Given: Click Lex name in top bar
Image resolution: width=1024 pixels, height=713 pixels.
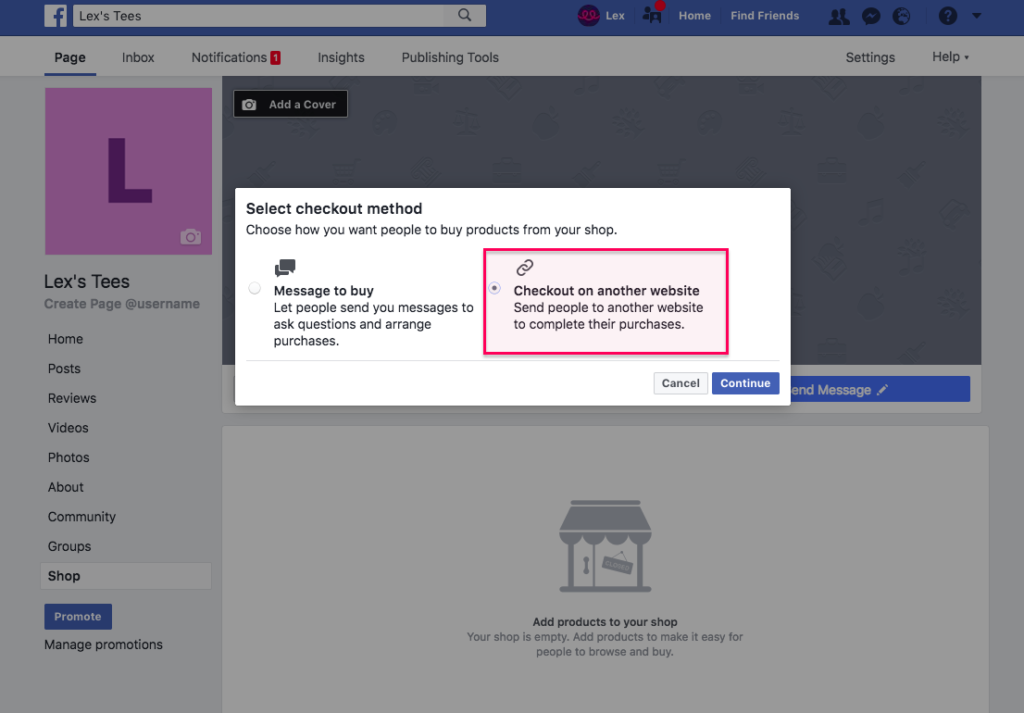Looking at the screenshot, I should (x=615, y=16).
